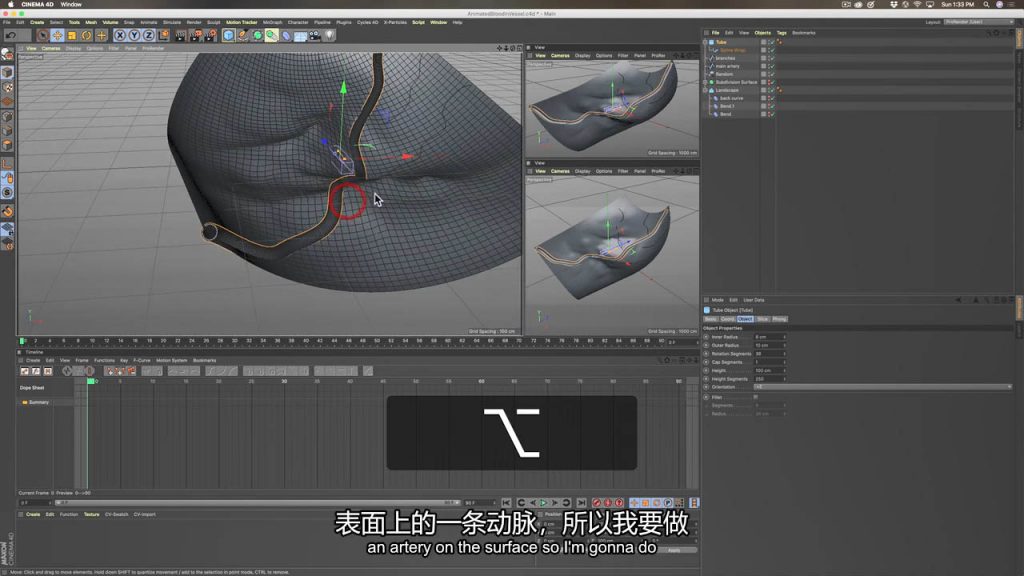Open Tags menu in Object Manager

pos(781,33)
